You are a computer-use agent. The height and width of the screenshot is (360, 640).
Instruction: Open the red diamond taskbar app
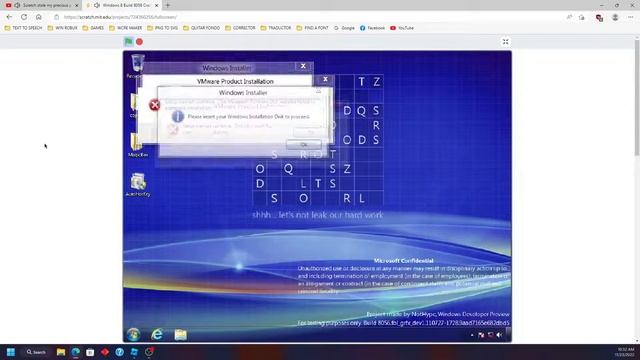click(x=105, y=352)
